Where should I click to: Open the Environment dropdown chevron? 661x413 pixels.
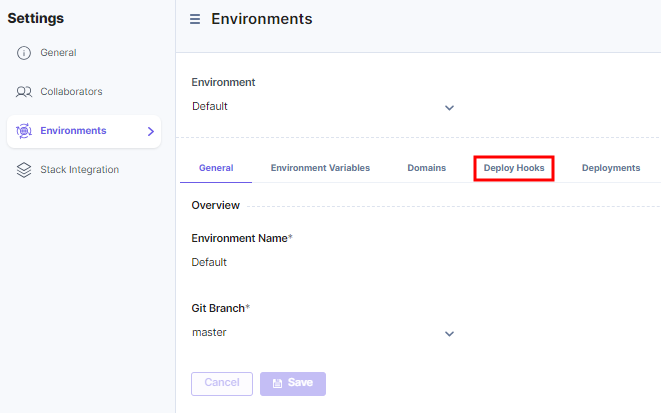[x=449, y=107]
